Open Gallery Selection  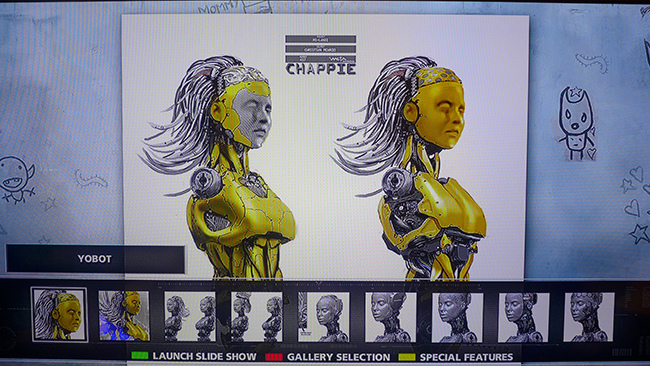338,357
